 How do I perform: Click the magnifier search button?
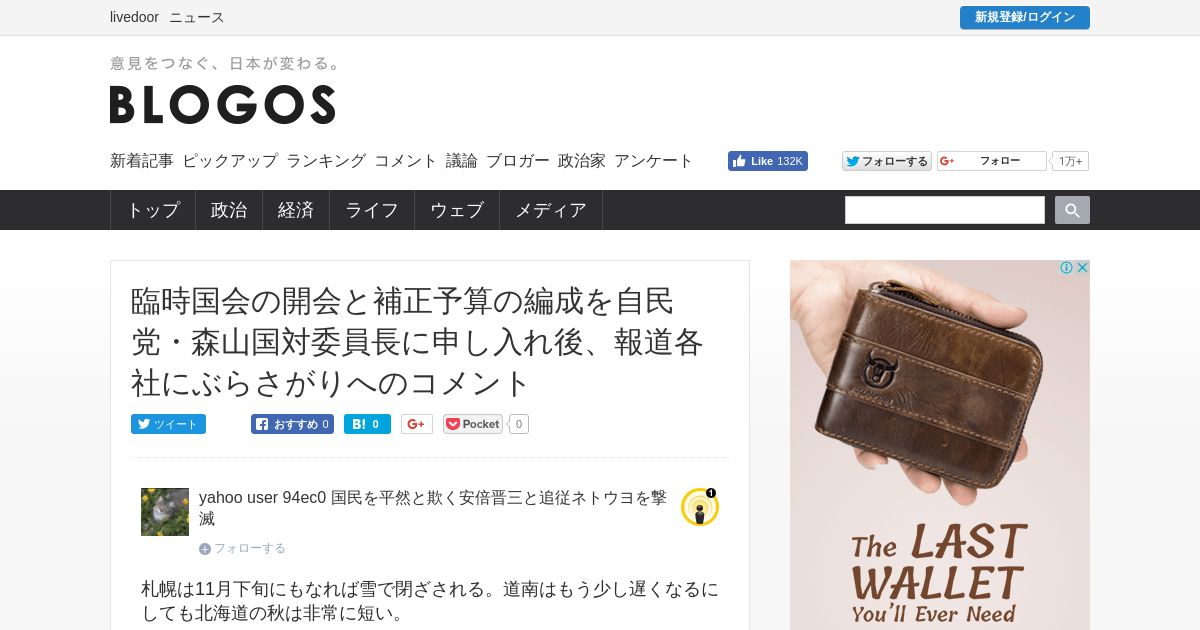click(1072, 210)
